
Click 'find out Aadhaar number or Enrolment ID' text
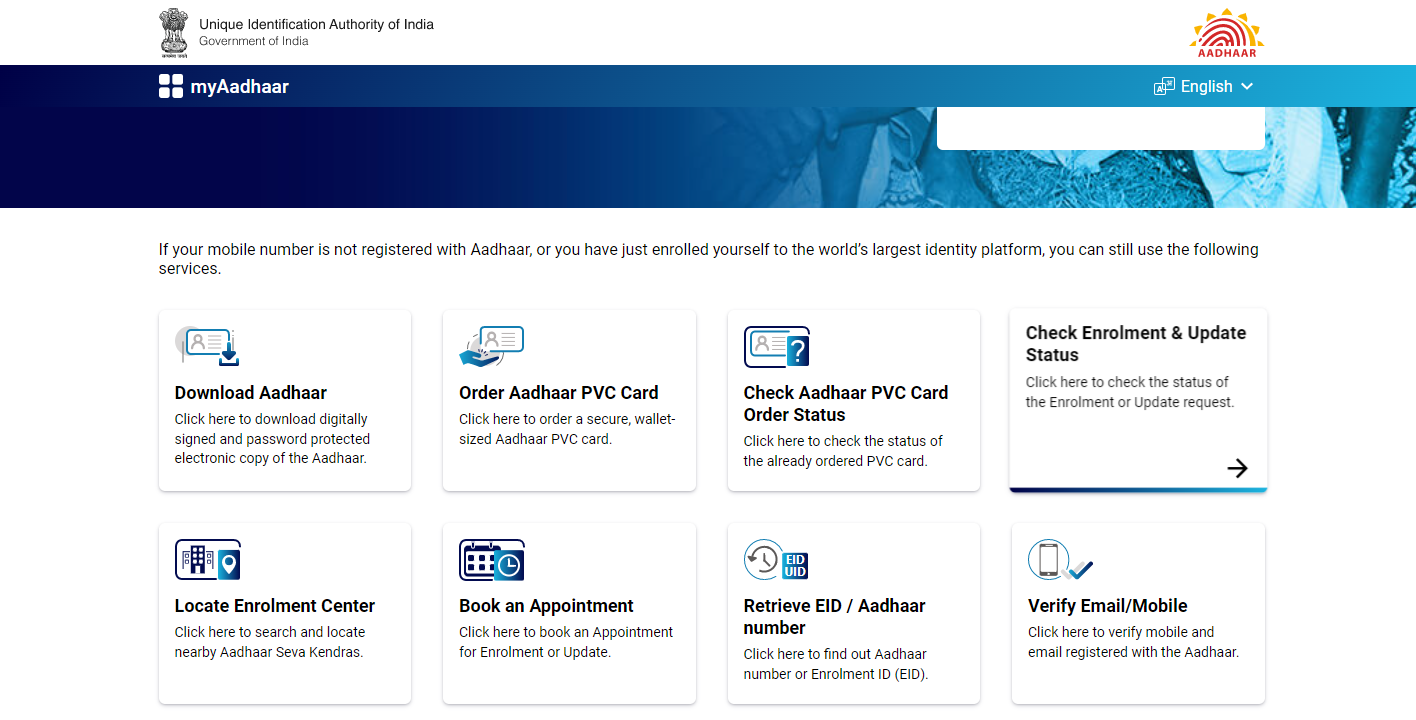(x=836, y=664)
